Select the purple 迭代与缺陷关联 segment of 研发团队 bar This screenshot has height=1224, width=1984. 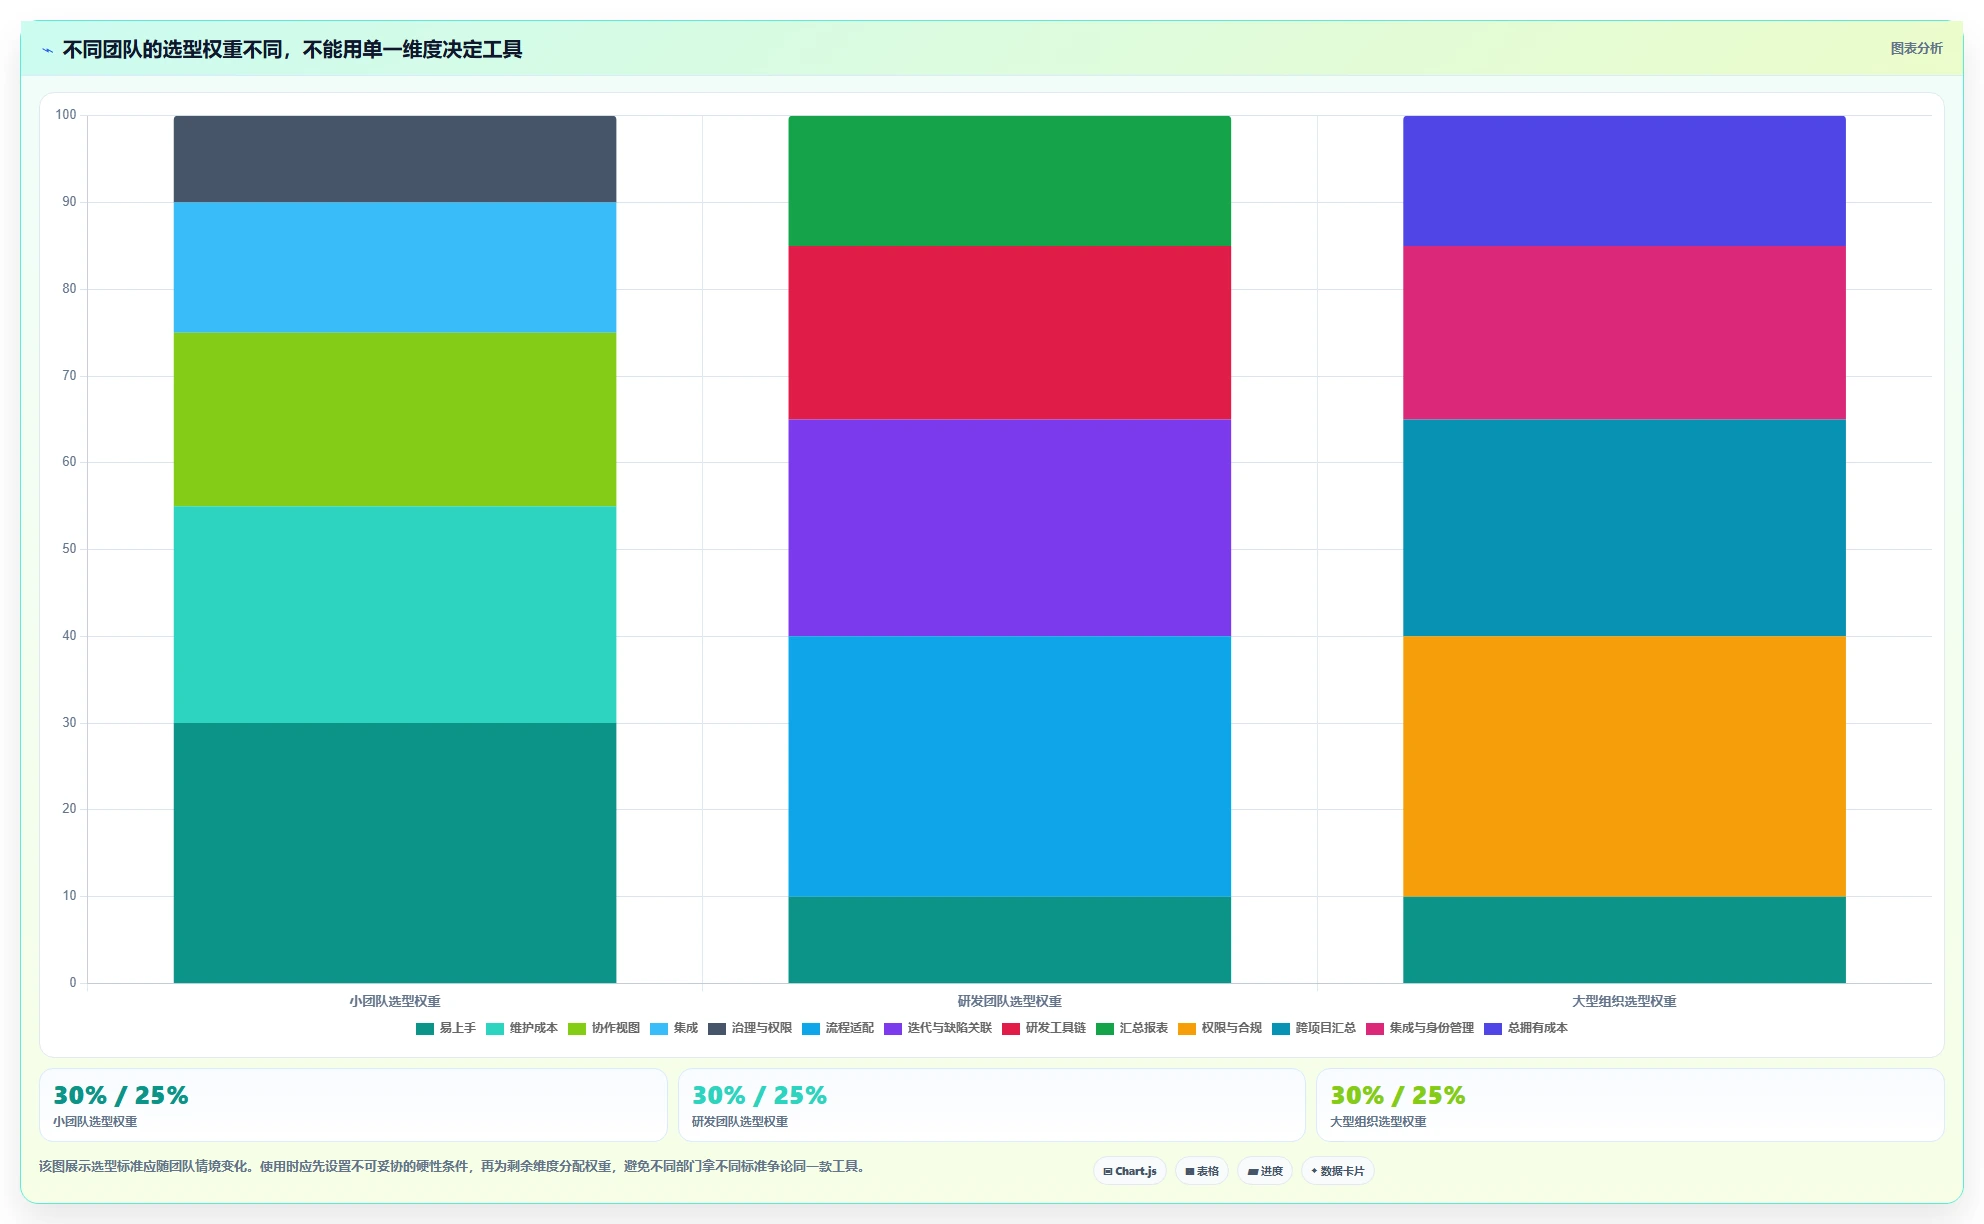click(x=1010, y=527)
